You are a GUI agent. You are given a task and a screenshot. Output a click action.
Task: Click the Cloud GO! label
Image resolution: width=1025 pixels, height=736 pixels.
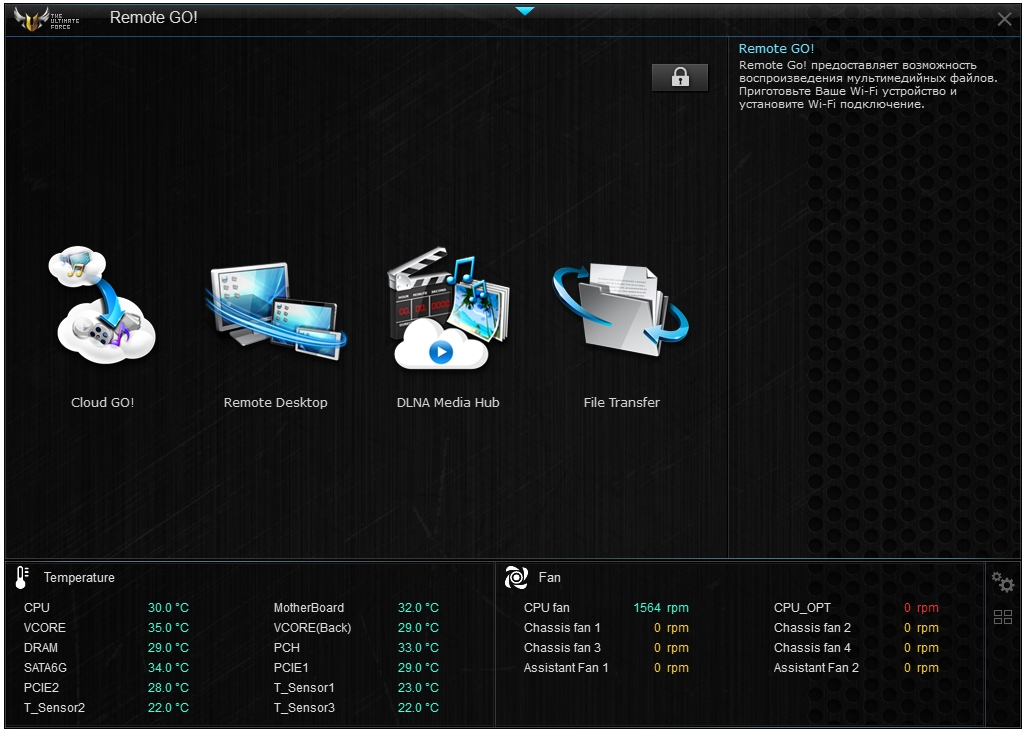[103, 403]
